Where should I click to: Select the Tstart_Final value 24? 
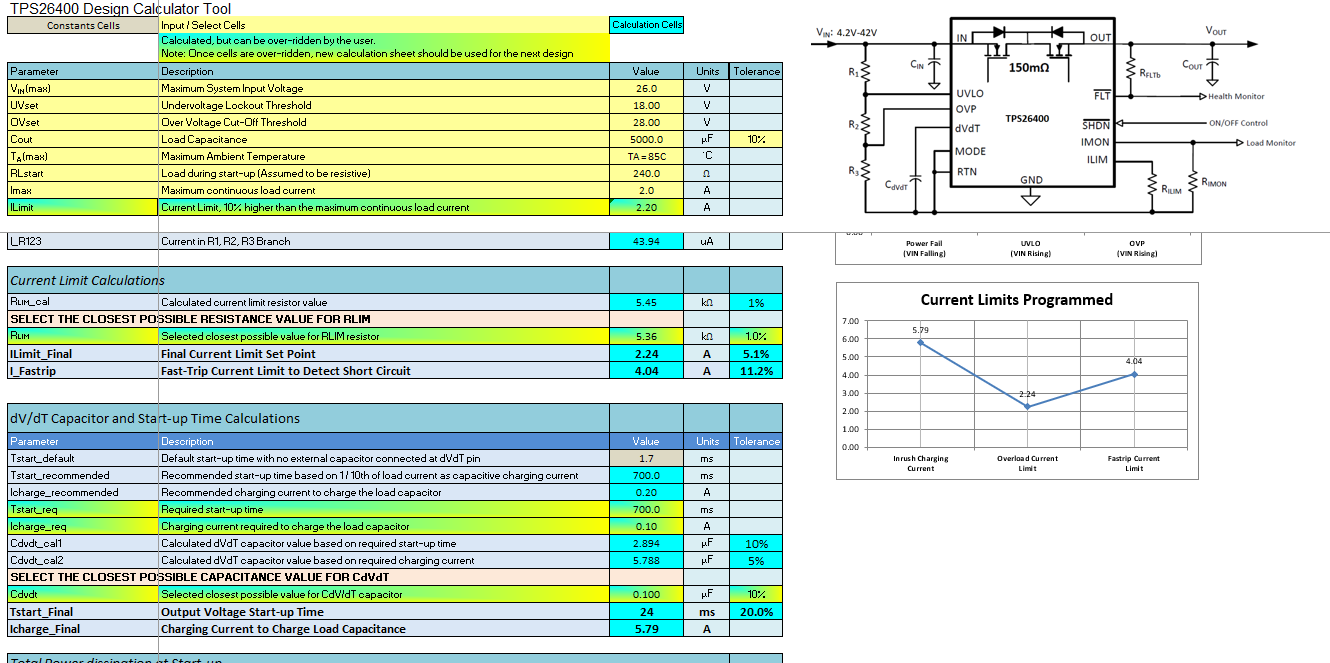[646, 611]
